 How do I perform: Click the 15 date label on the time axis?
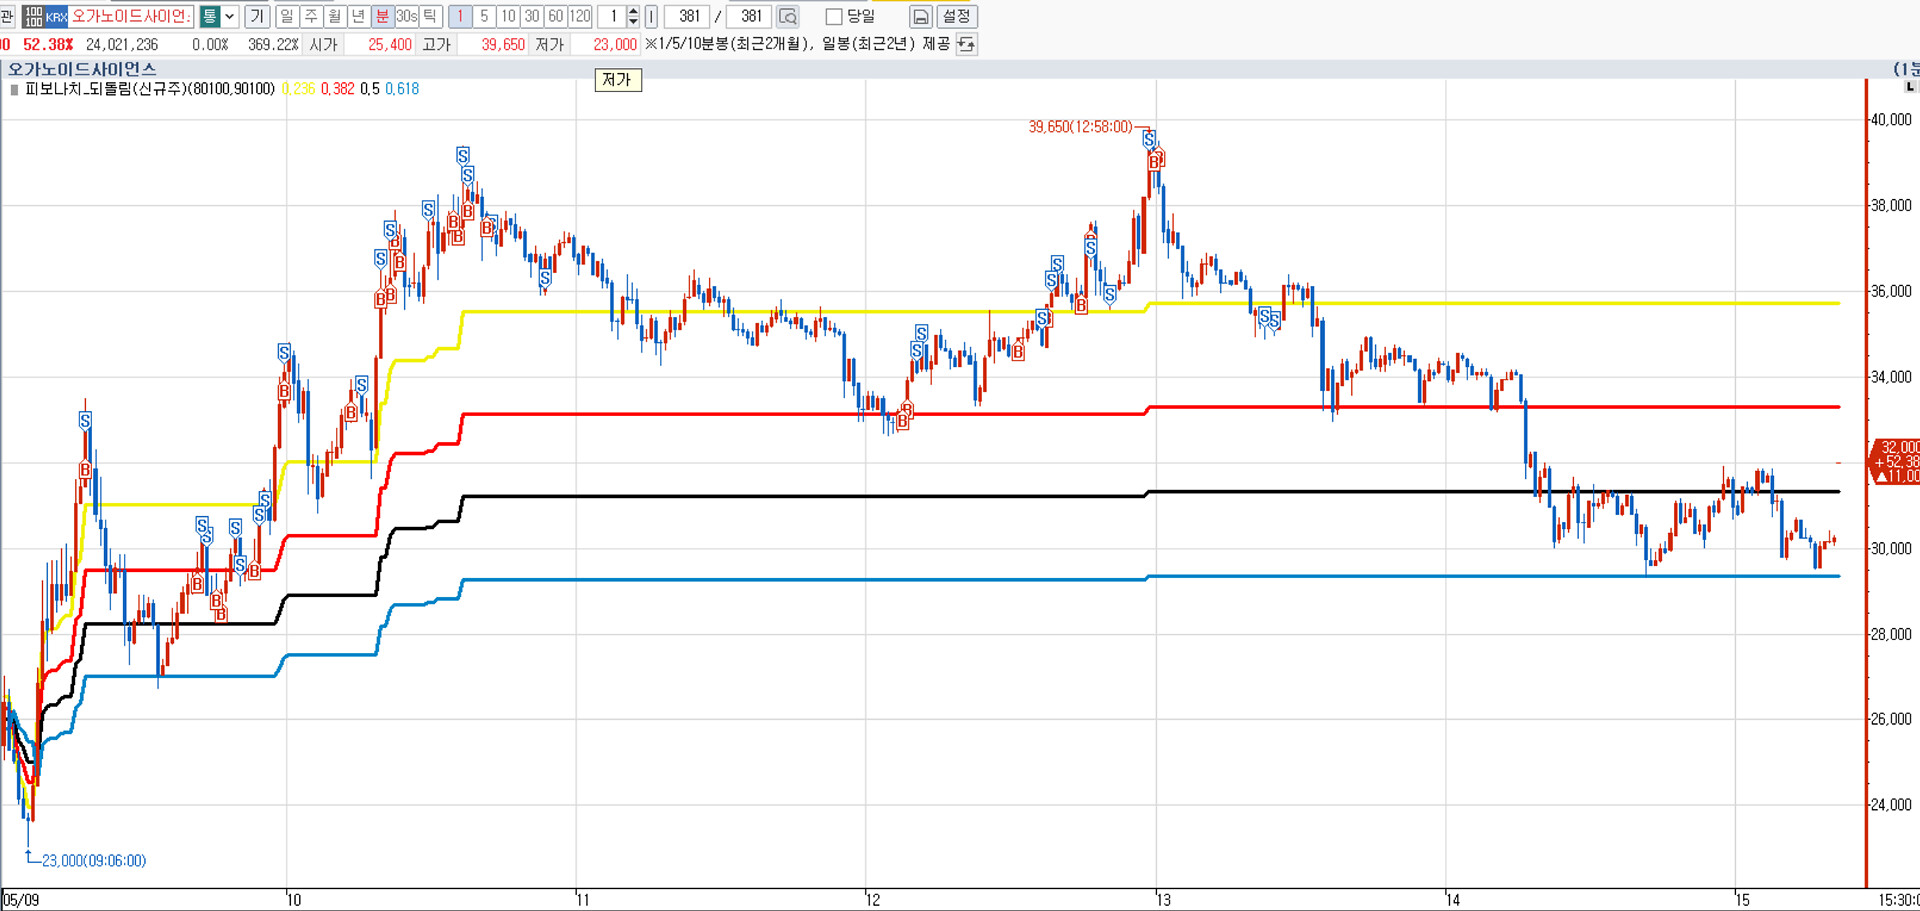(1743, 900)
